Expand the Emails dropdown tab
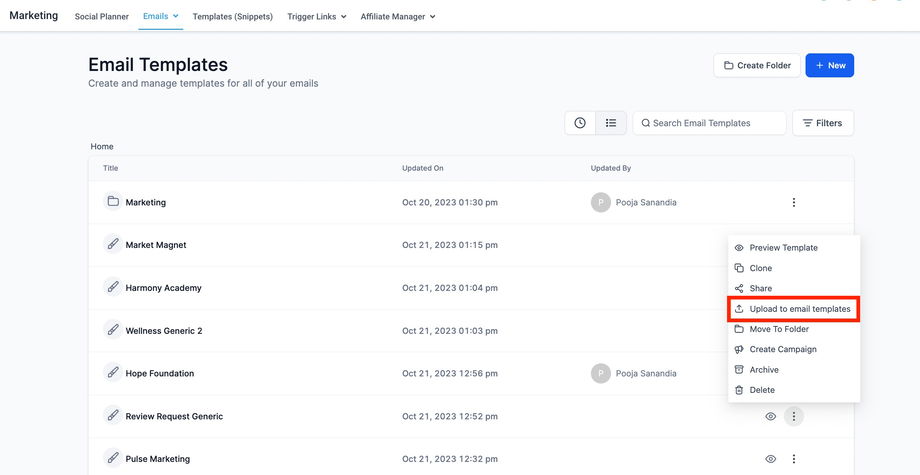The width and height of the screenshot is (920, 475). pyautogui.click(x=160, y=16)
